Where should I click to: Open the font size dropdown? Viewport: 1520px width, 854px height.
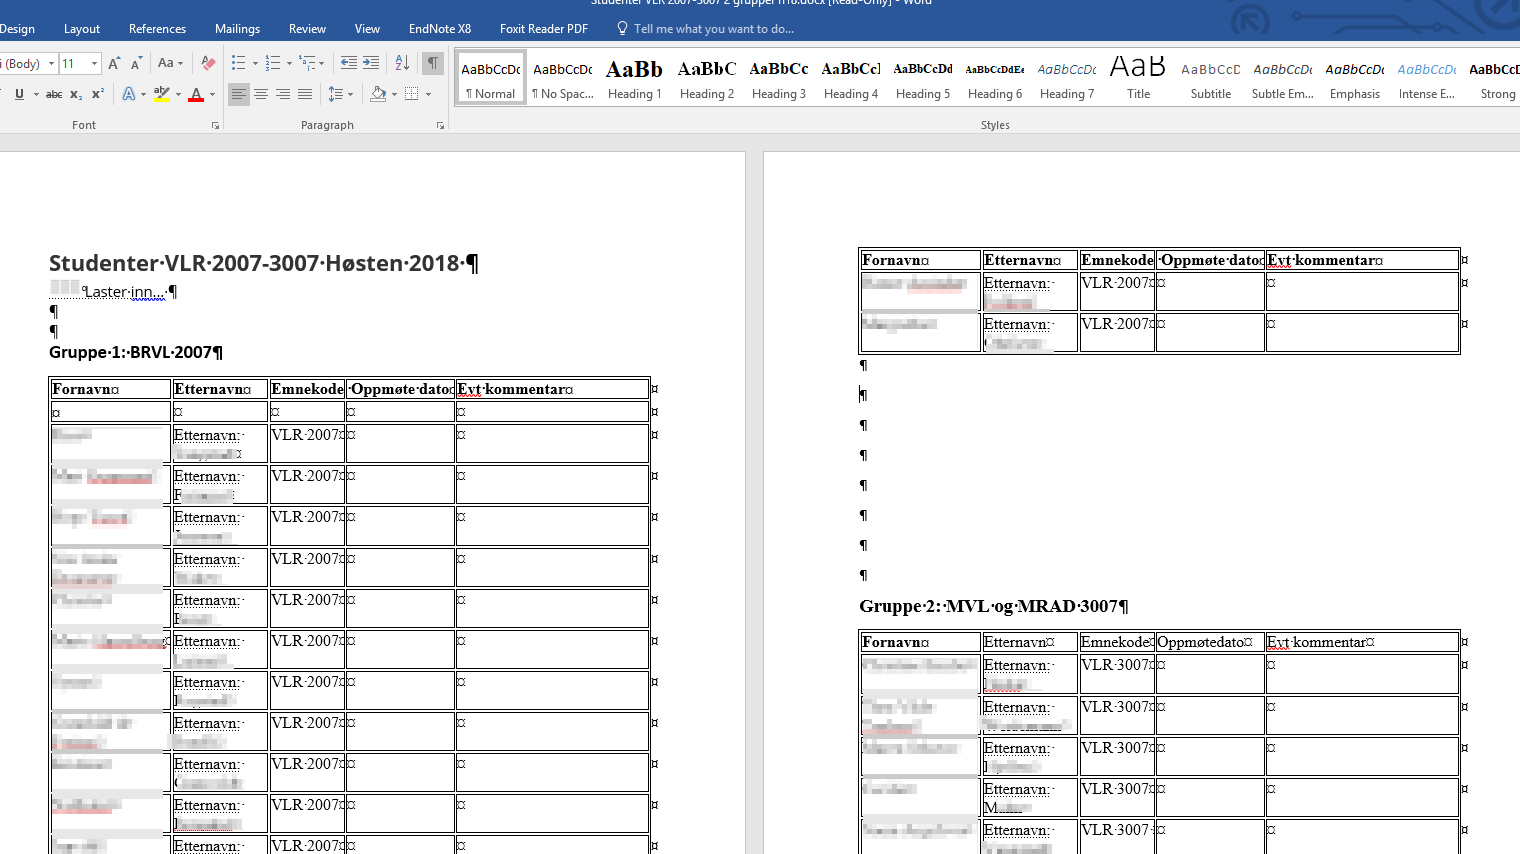point(95,64)
